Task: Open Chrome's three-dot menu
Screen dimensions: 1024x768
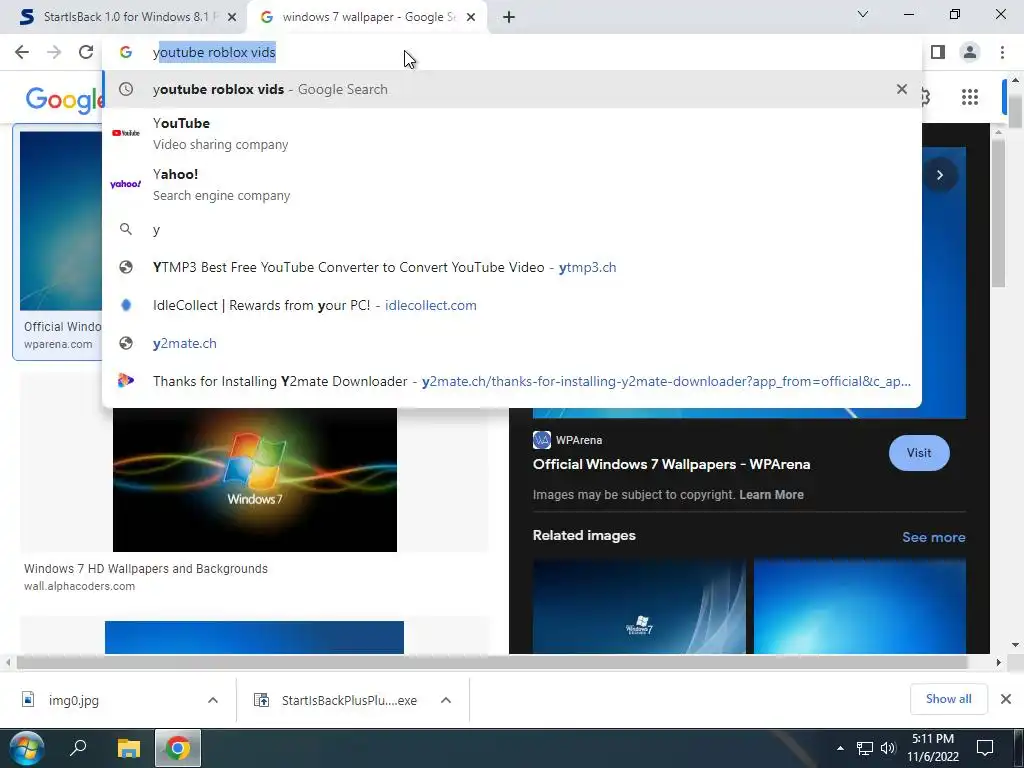Action: [x=1002, y=52]
